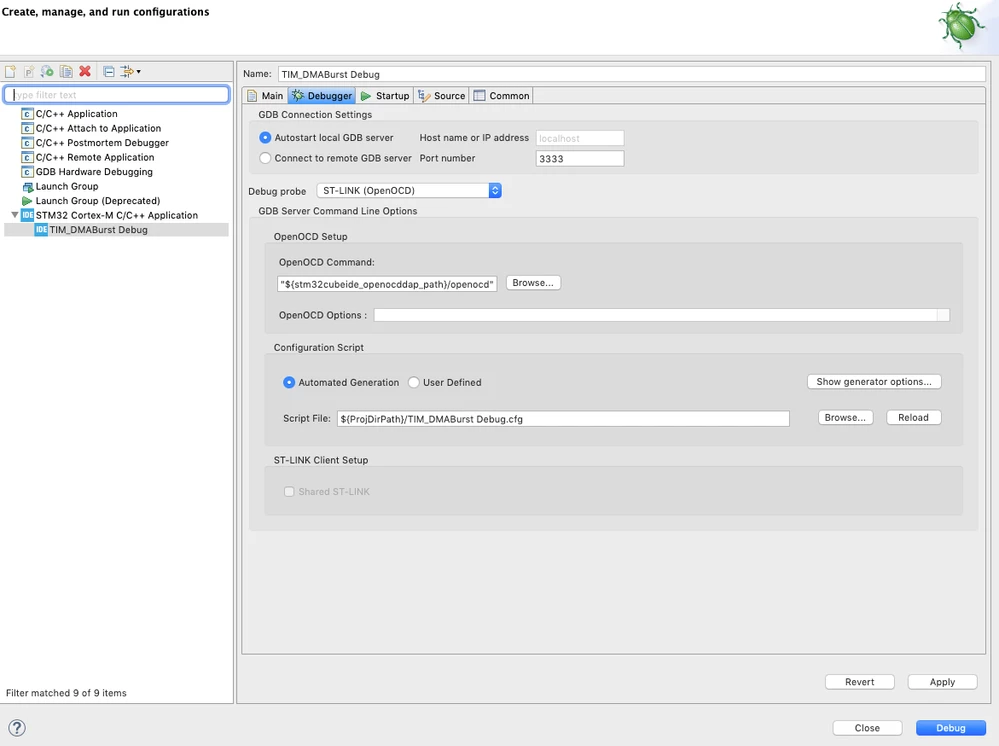Choose the User Defined script option
Screen dimensions: 999x746
413,382
